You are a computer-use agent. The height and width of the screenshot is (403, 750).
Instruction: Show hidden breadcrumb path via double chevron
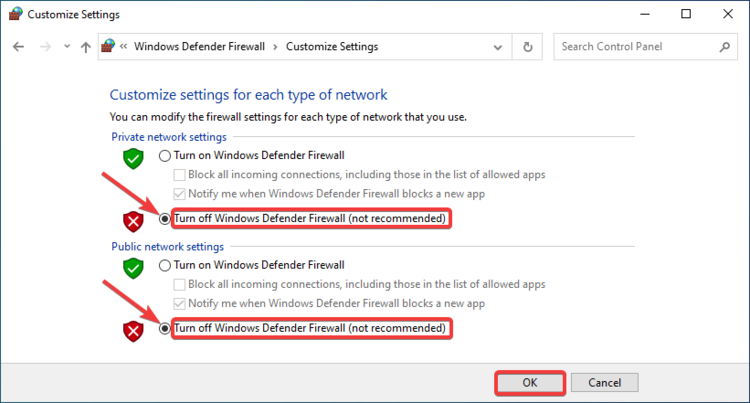click(123, 46)
